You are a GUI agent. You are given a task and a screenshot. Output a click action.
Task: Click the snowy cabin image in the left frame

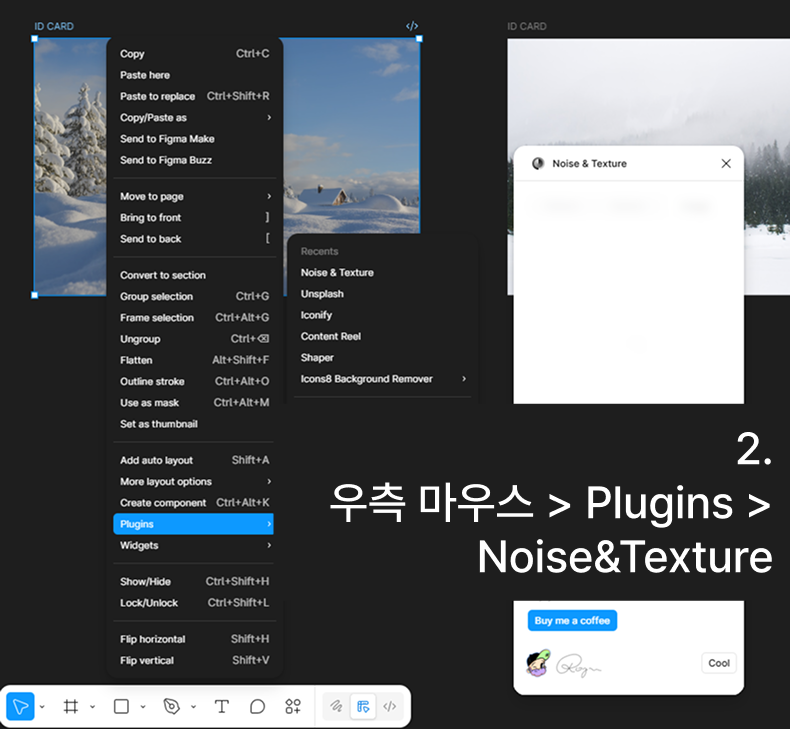point(352,136)
